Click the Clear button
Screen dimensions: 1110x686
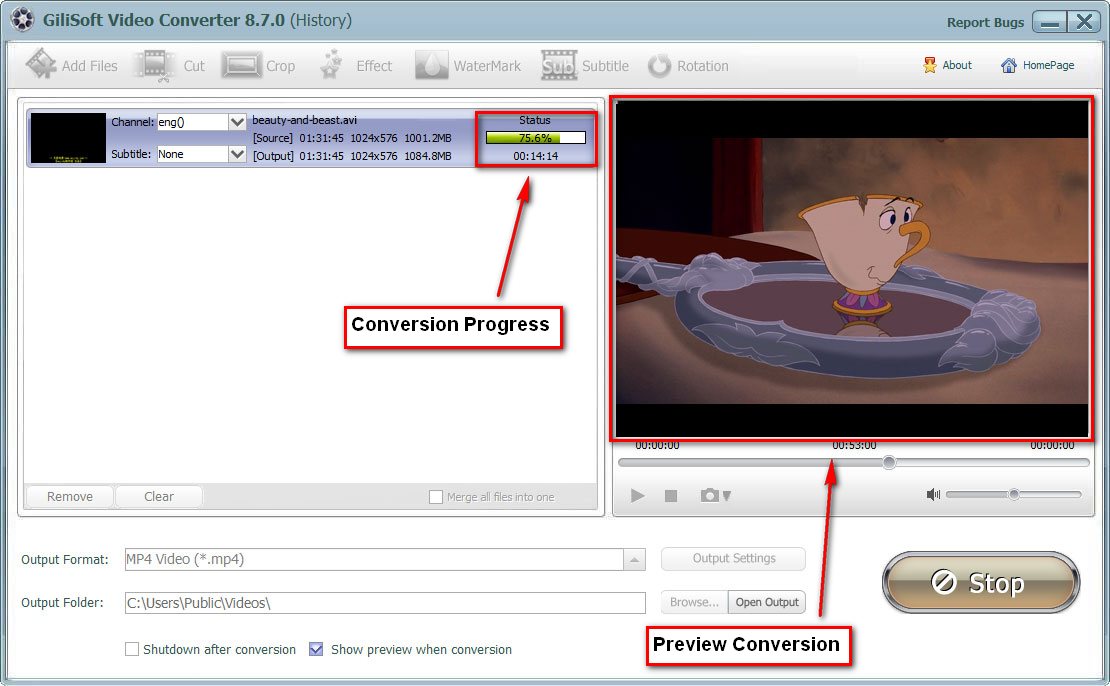[159, 496]
